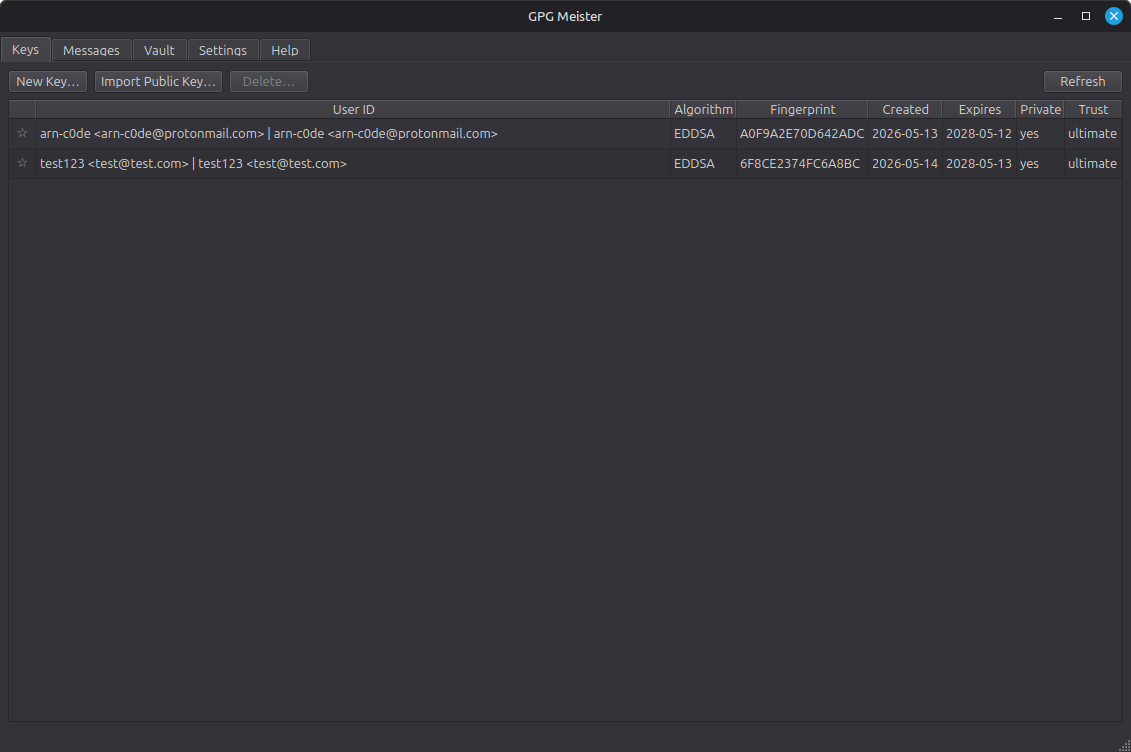
Task: Click created date 2026-05-13
Action: click(x=905, y=133)
